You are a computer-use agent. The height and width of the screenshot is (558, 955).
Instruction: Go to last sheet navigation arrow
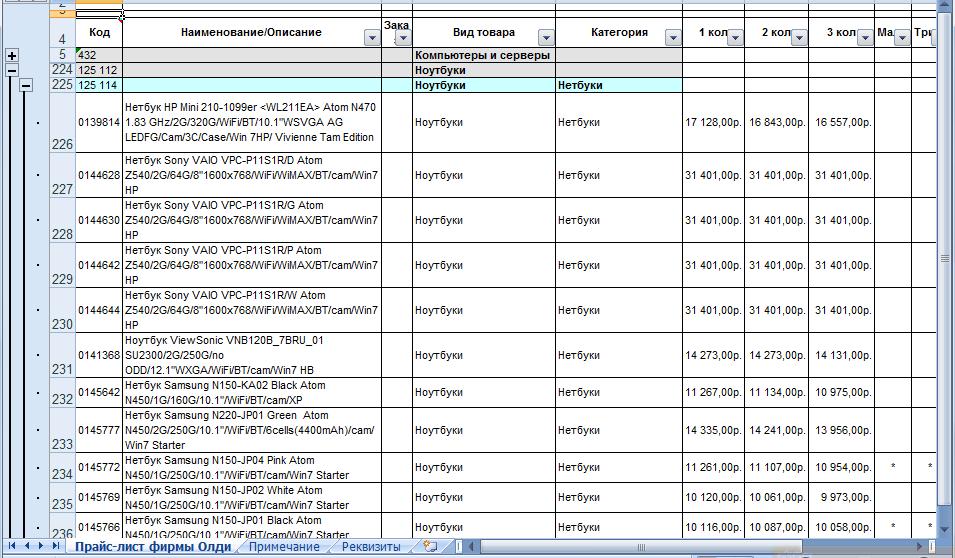pyautogui.click(x=55, y=546)
